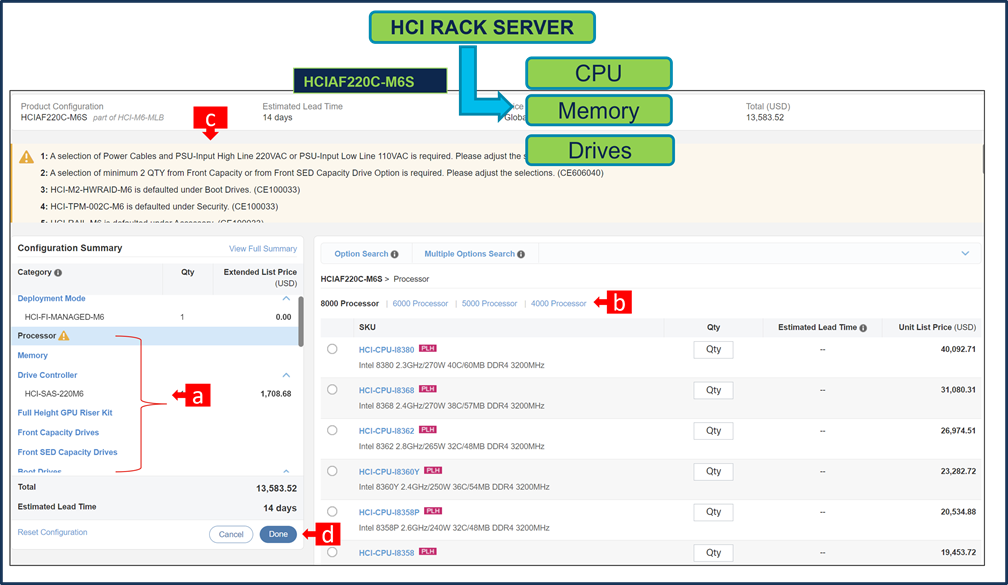Select Front Capacity Drives category
This screenshot has width=1008, height=585.
coord(58,433)
